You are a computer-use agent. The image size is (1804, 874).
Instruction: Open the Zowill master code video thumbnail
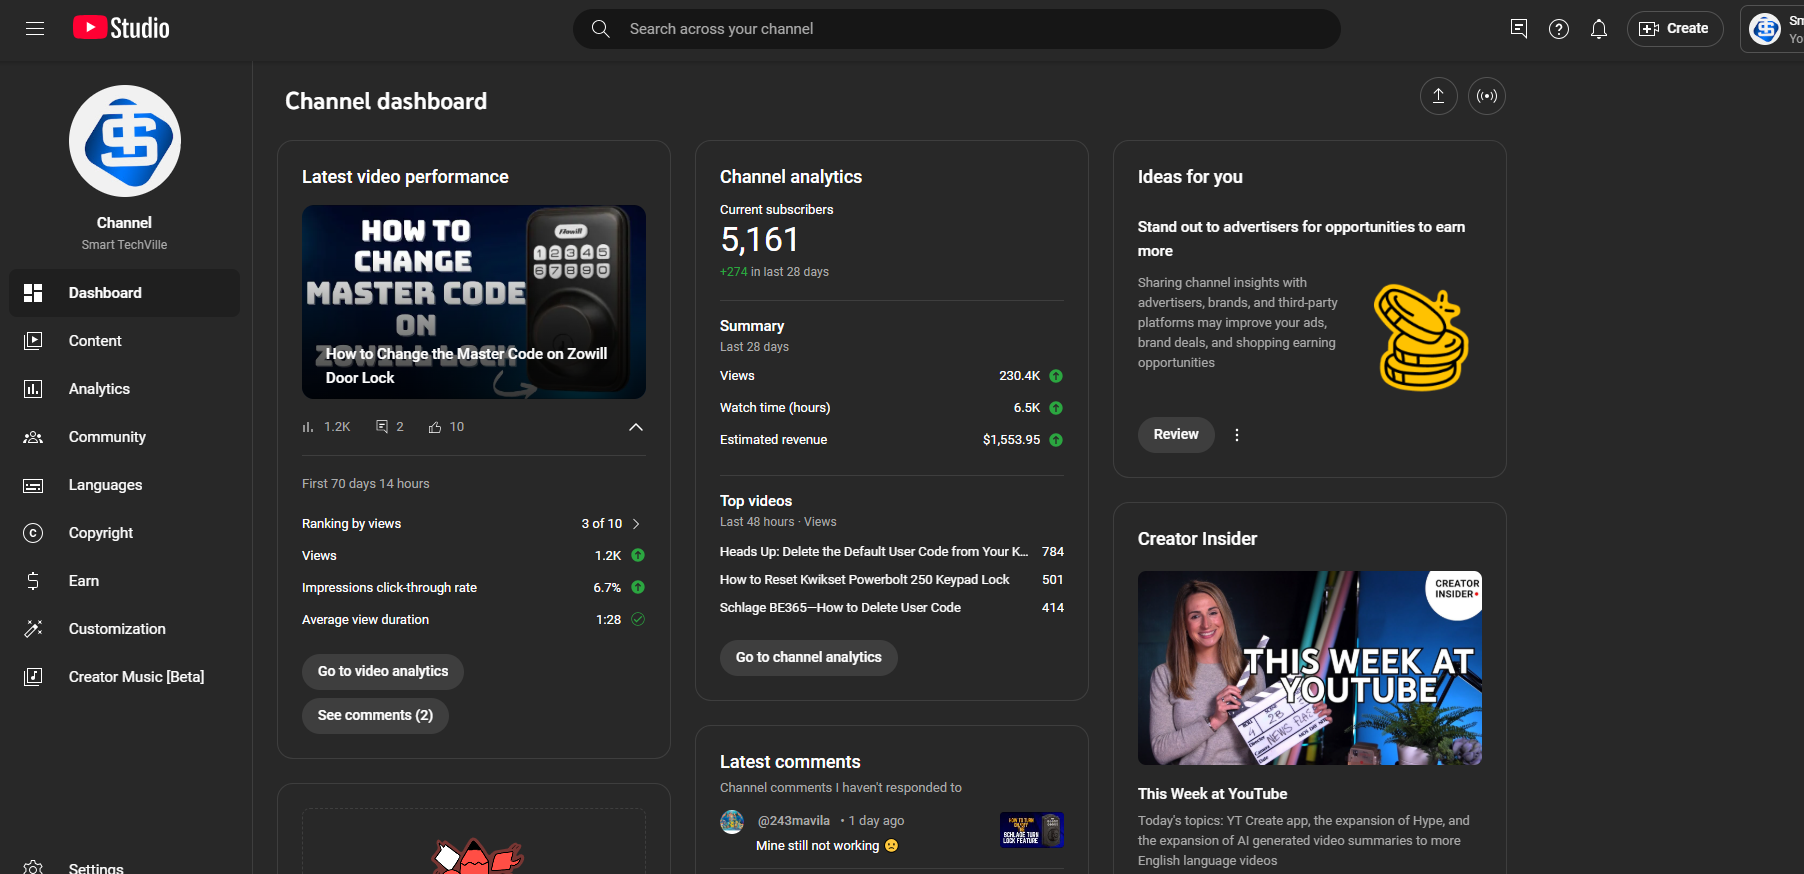point(474,302)
